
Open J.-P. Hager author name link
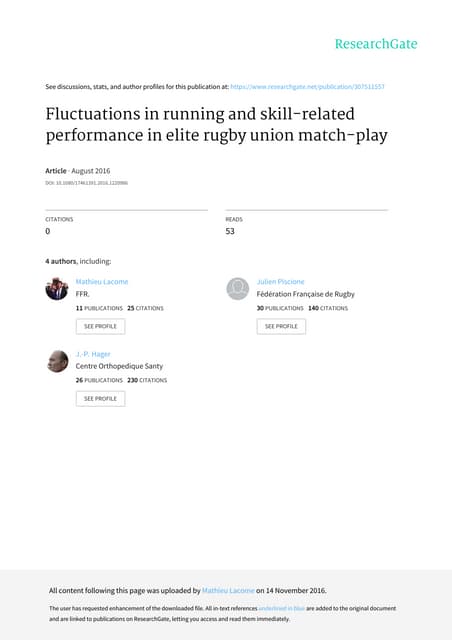click(93, 354)
